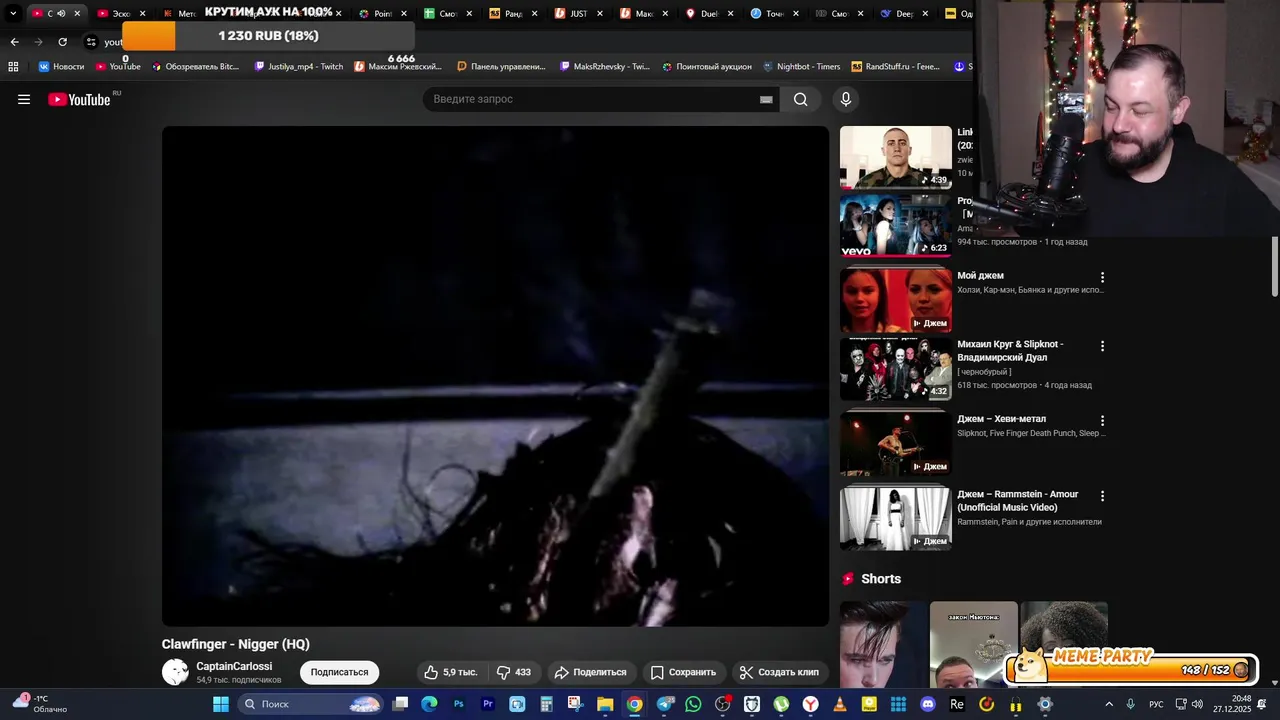Open the 'RandStuff.ru' bookmark

(896, 66)
